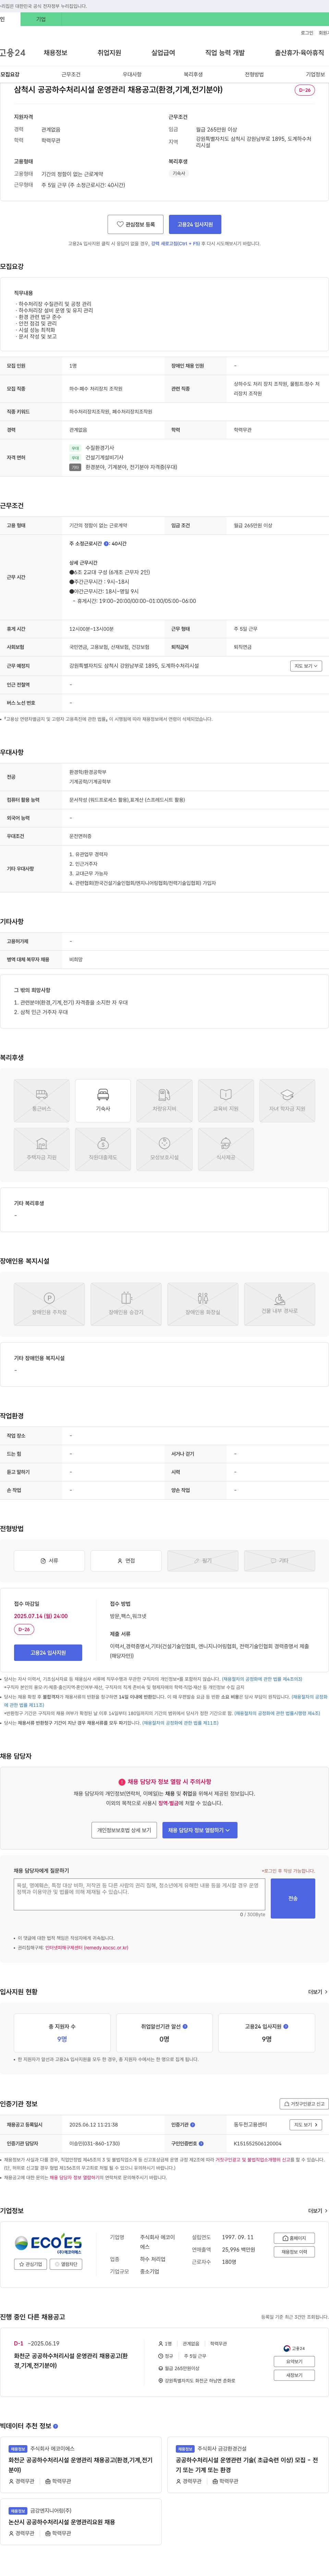Open the 취업지원 menu
Image resolution: width=329 pixels, height=2576 pixels.
[109, 53]
